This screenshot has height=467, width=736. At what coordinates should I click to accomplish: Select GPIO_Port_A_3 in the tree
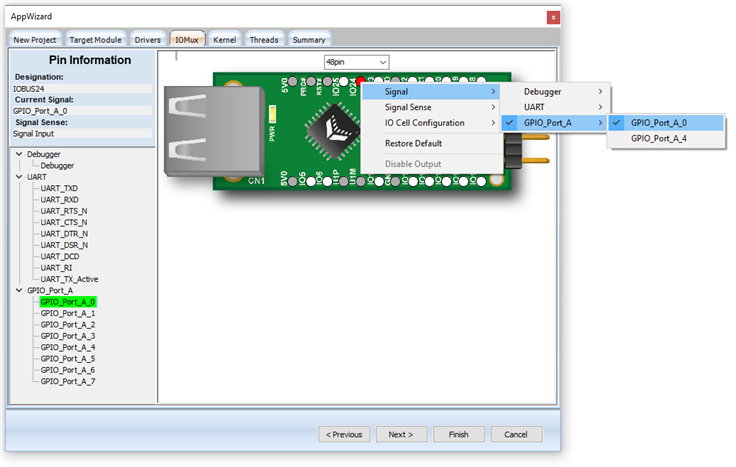click(68, 336)
